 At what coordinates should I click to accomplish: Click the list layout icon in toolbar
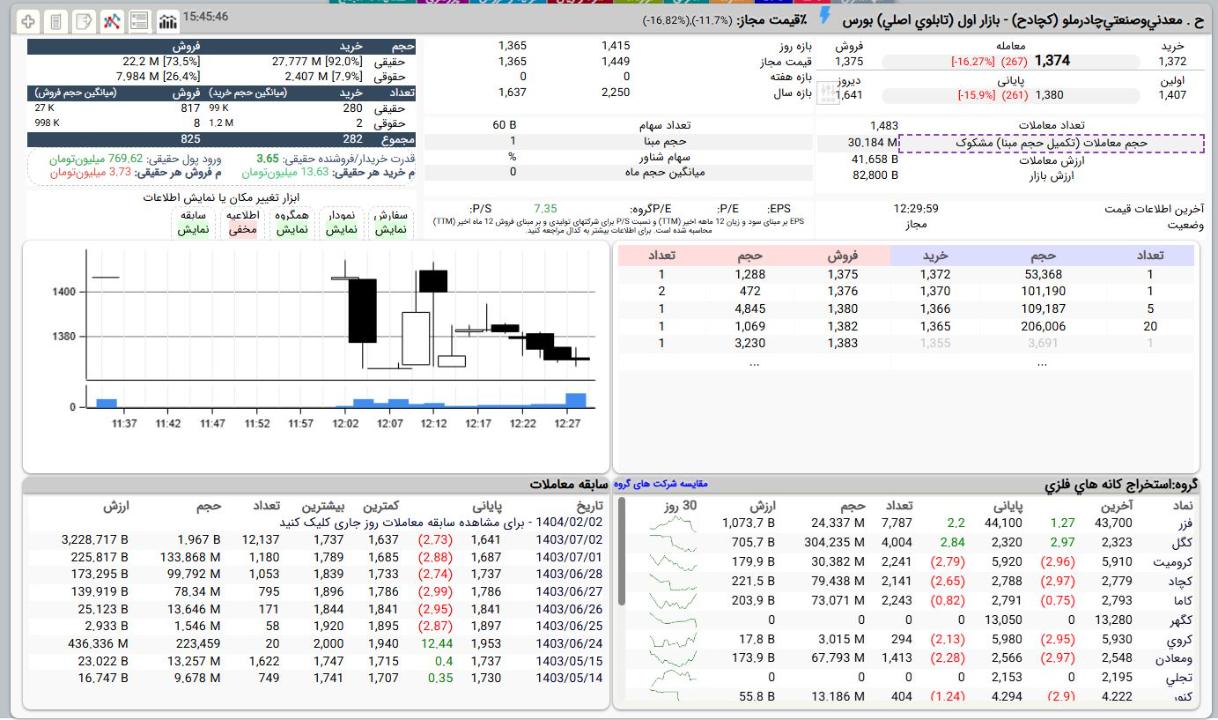click(140, 21)
